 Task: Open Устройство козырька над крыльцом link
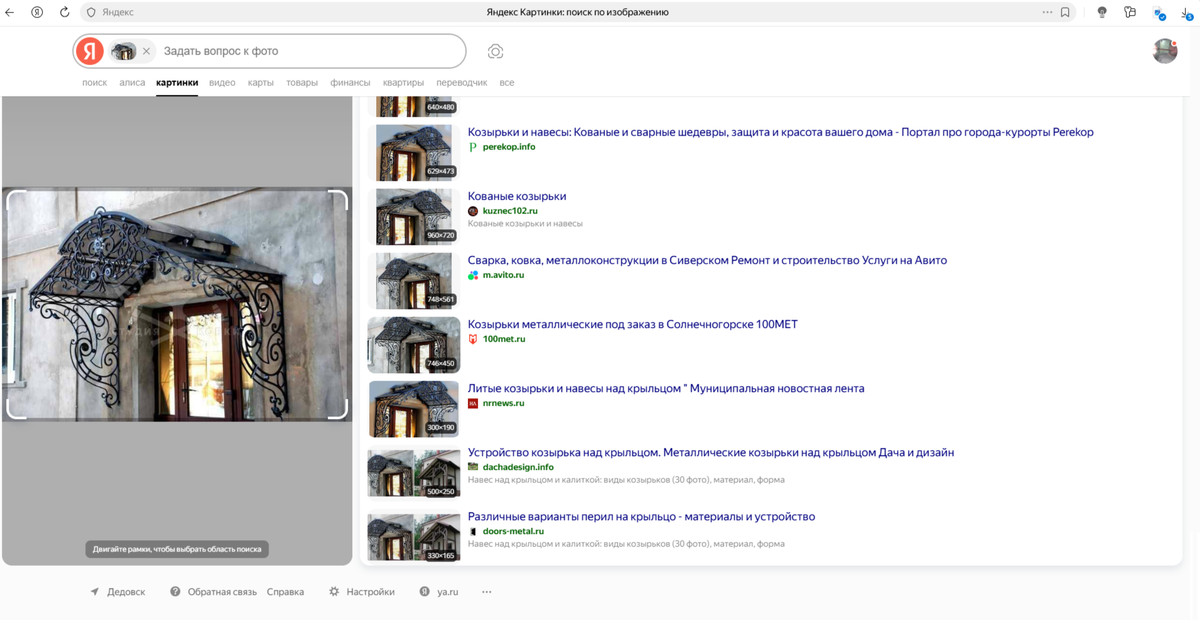(x=711, y=452)
